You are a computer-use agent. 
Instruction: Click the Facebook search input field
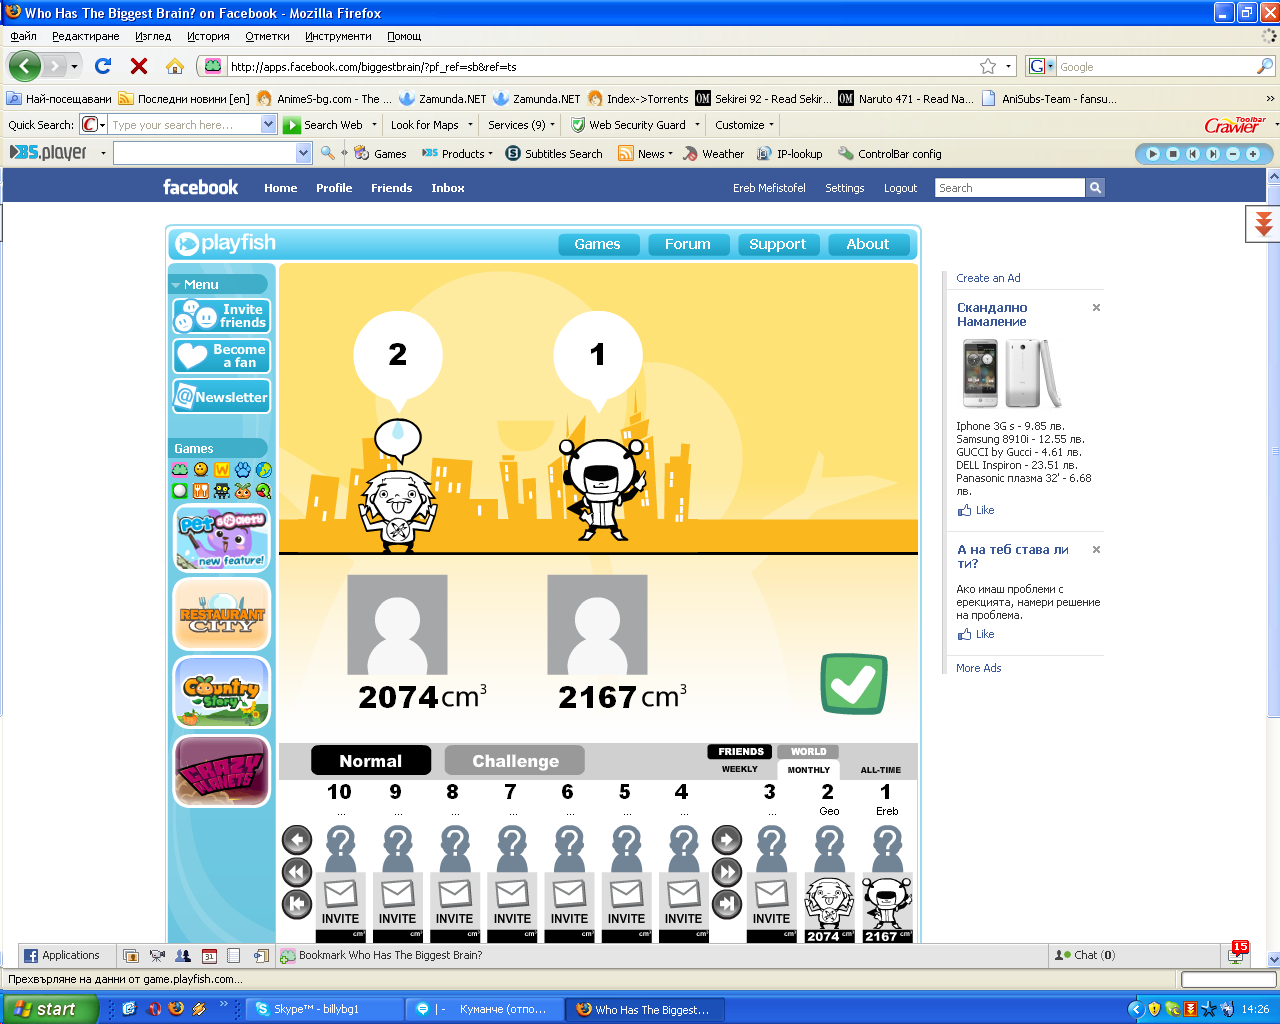coord(1009,188)
